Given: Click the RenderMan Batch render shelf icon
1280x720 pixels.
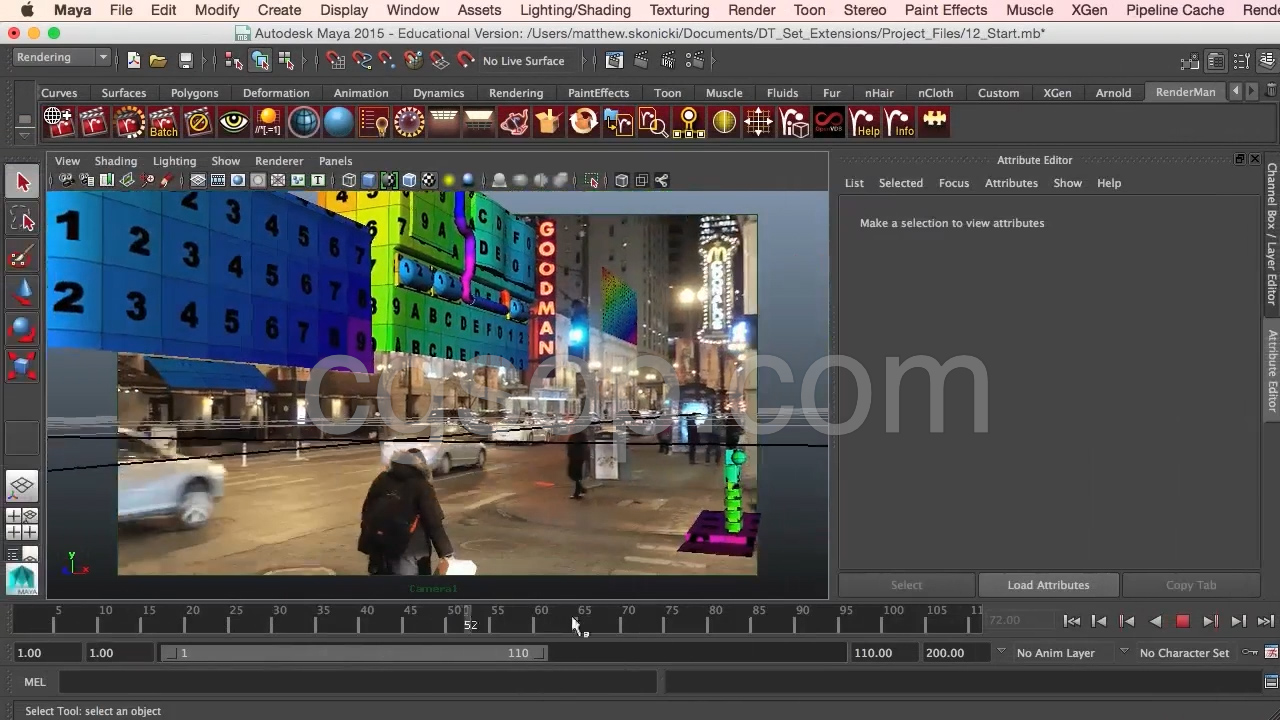Looking at the screenshot, I should pyautogui.click(x=163, y=123).
